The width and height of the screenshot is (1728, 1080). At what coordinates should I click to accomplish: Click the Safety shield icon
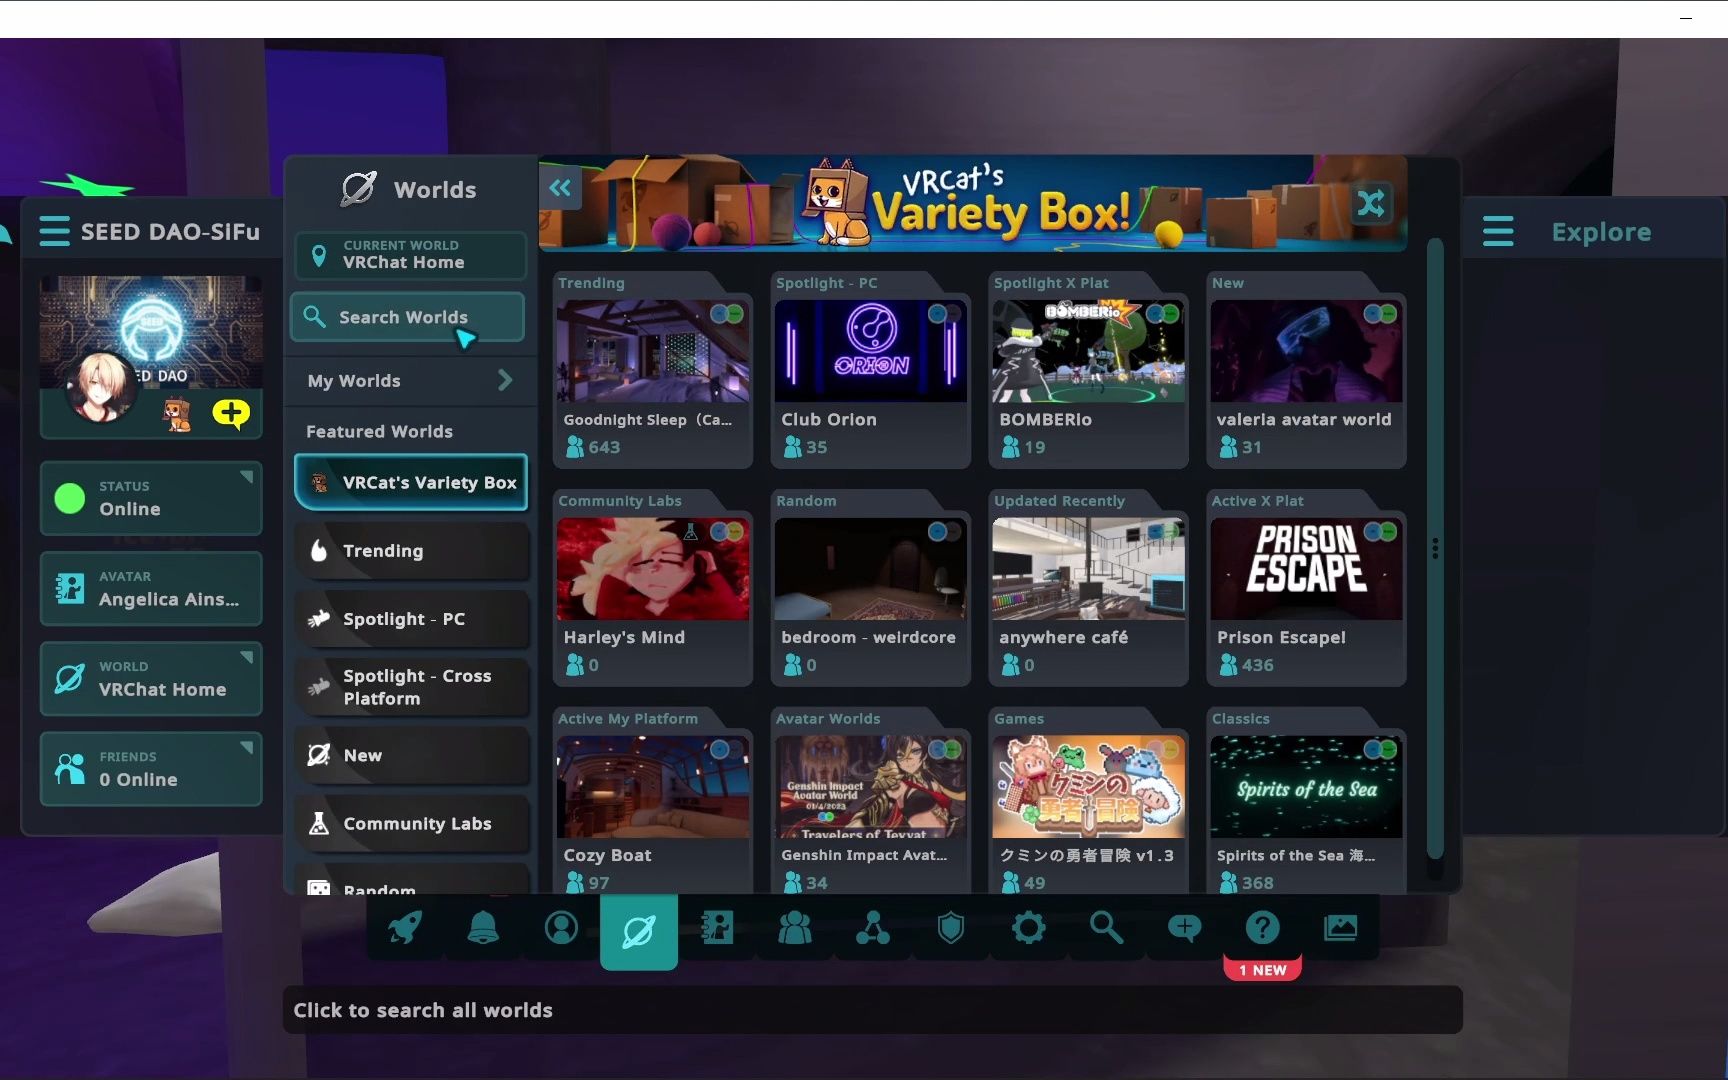pos(950,929)
